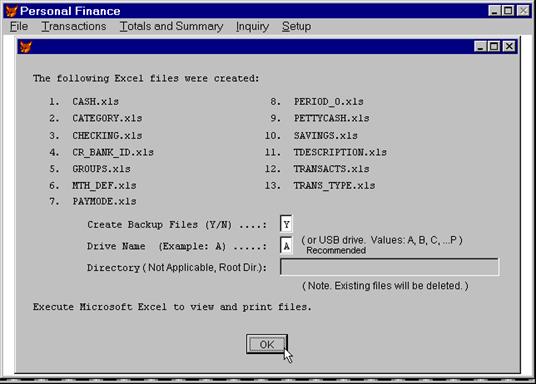Click the 'Execute Microsoft Excel to view' text

click(x=172, y=307)
